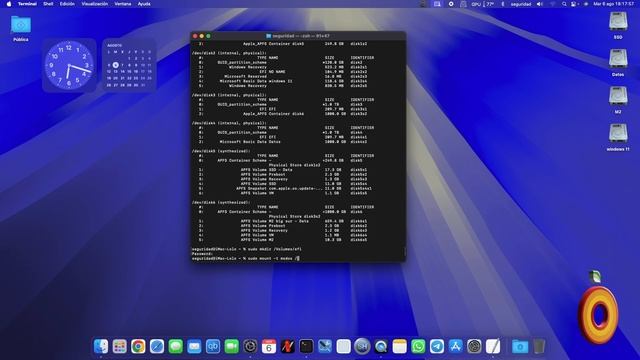Click the date and time in menu bar
This screenshot has height=360, width=640.
[x=613, y=4]
